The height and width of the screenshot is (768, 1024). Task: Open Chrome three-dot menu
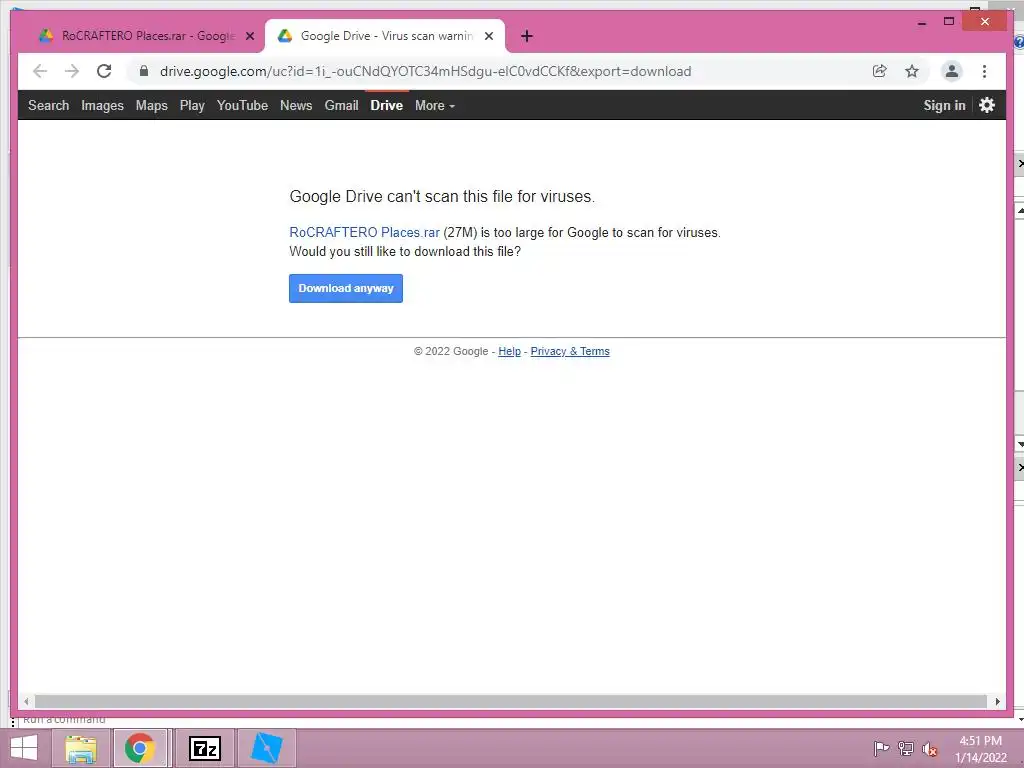(x=984, y=71)
